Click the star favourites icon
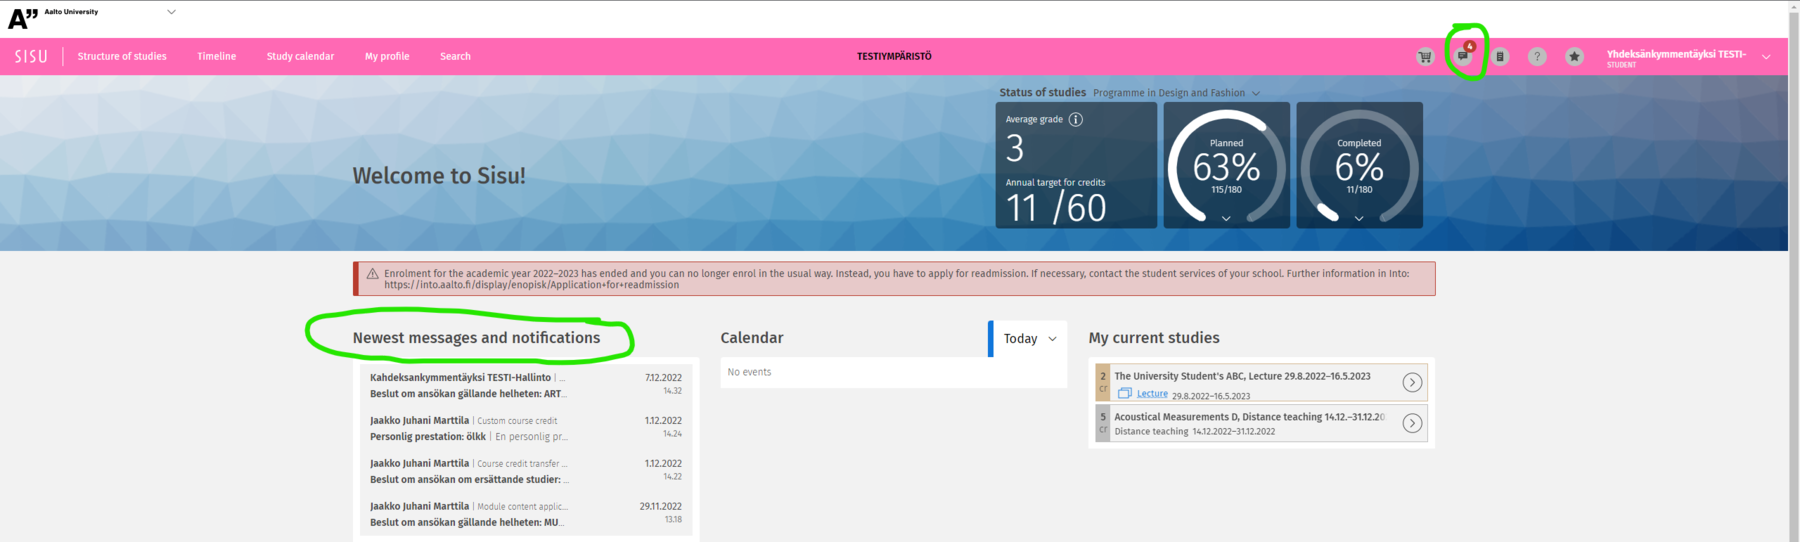The image size is (1800, 542). pyautogui.click(x=1574, y=57)
